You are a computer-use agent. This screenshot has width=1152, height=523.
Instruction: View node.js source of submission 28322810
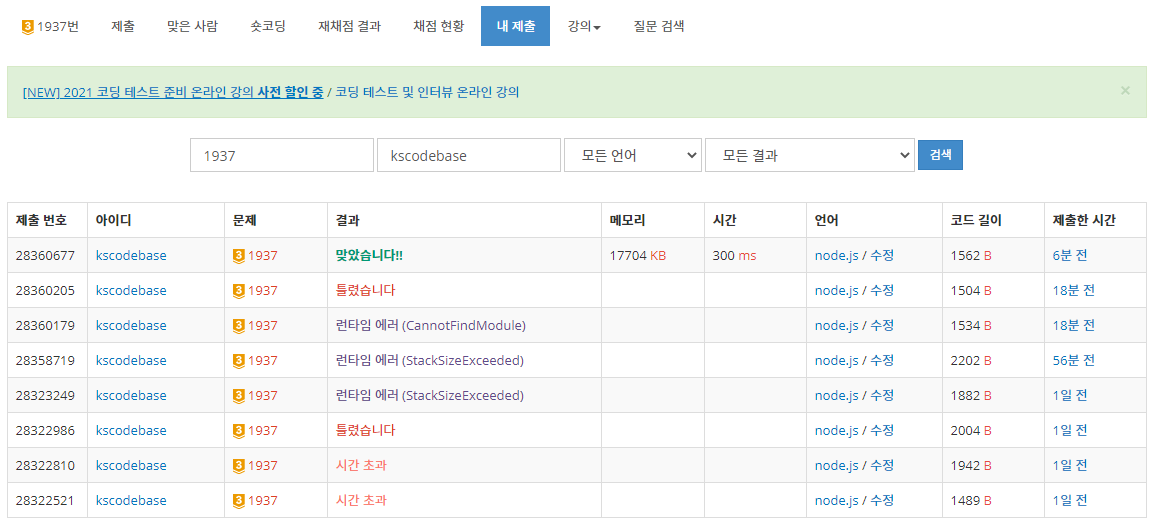[x=837, y=466]
